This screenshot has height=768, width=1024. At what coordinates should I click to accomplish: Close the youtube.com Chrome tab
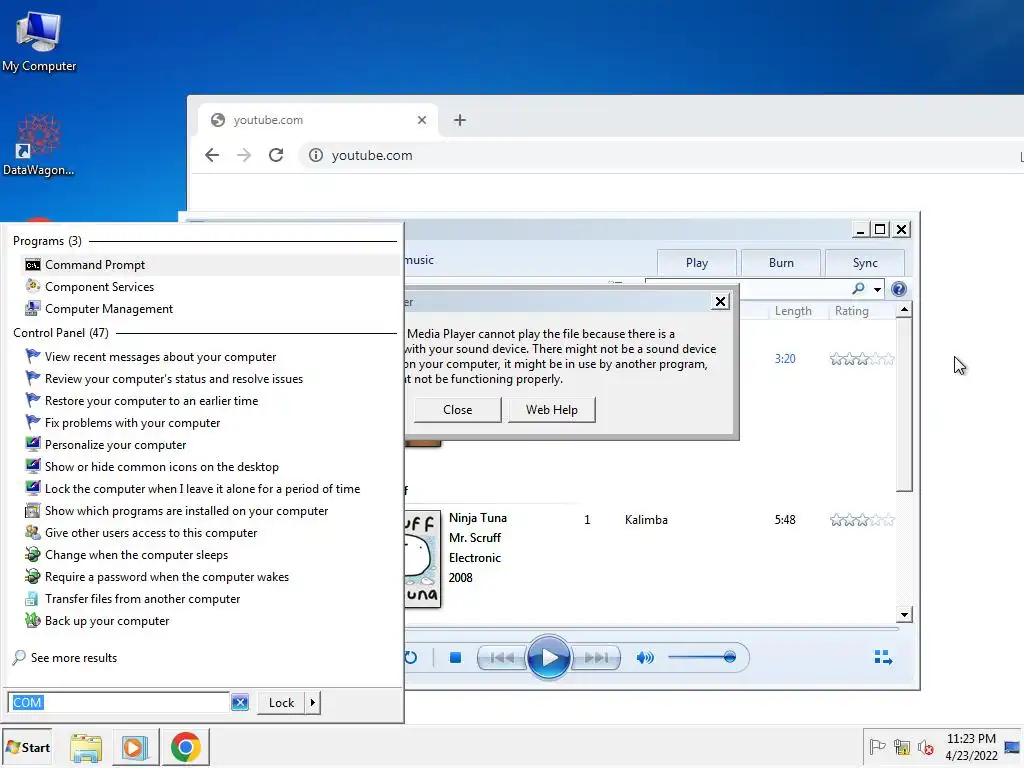point(422,120)
